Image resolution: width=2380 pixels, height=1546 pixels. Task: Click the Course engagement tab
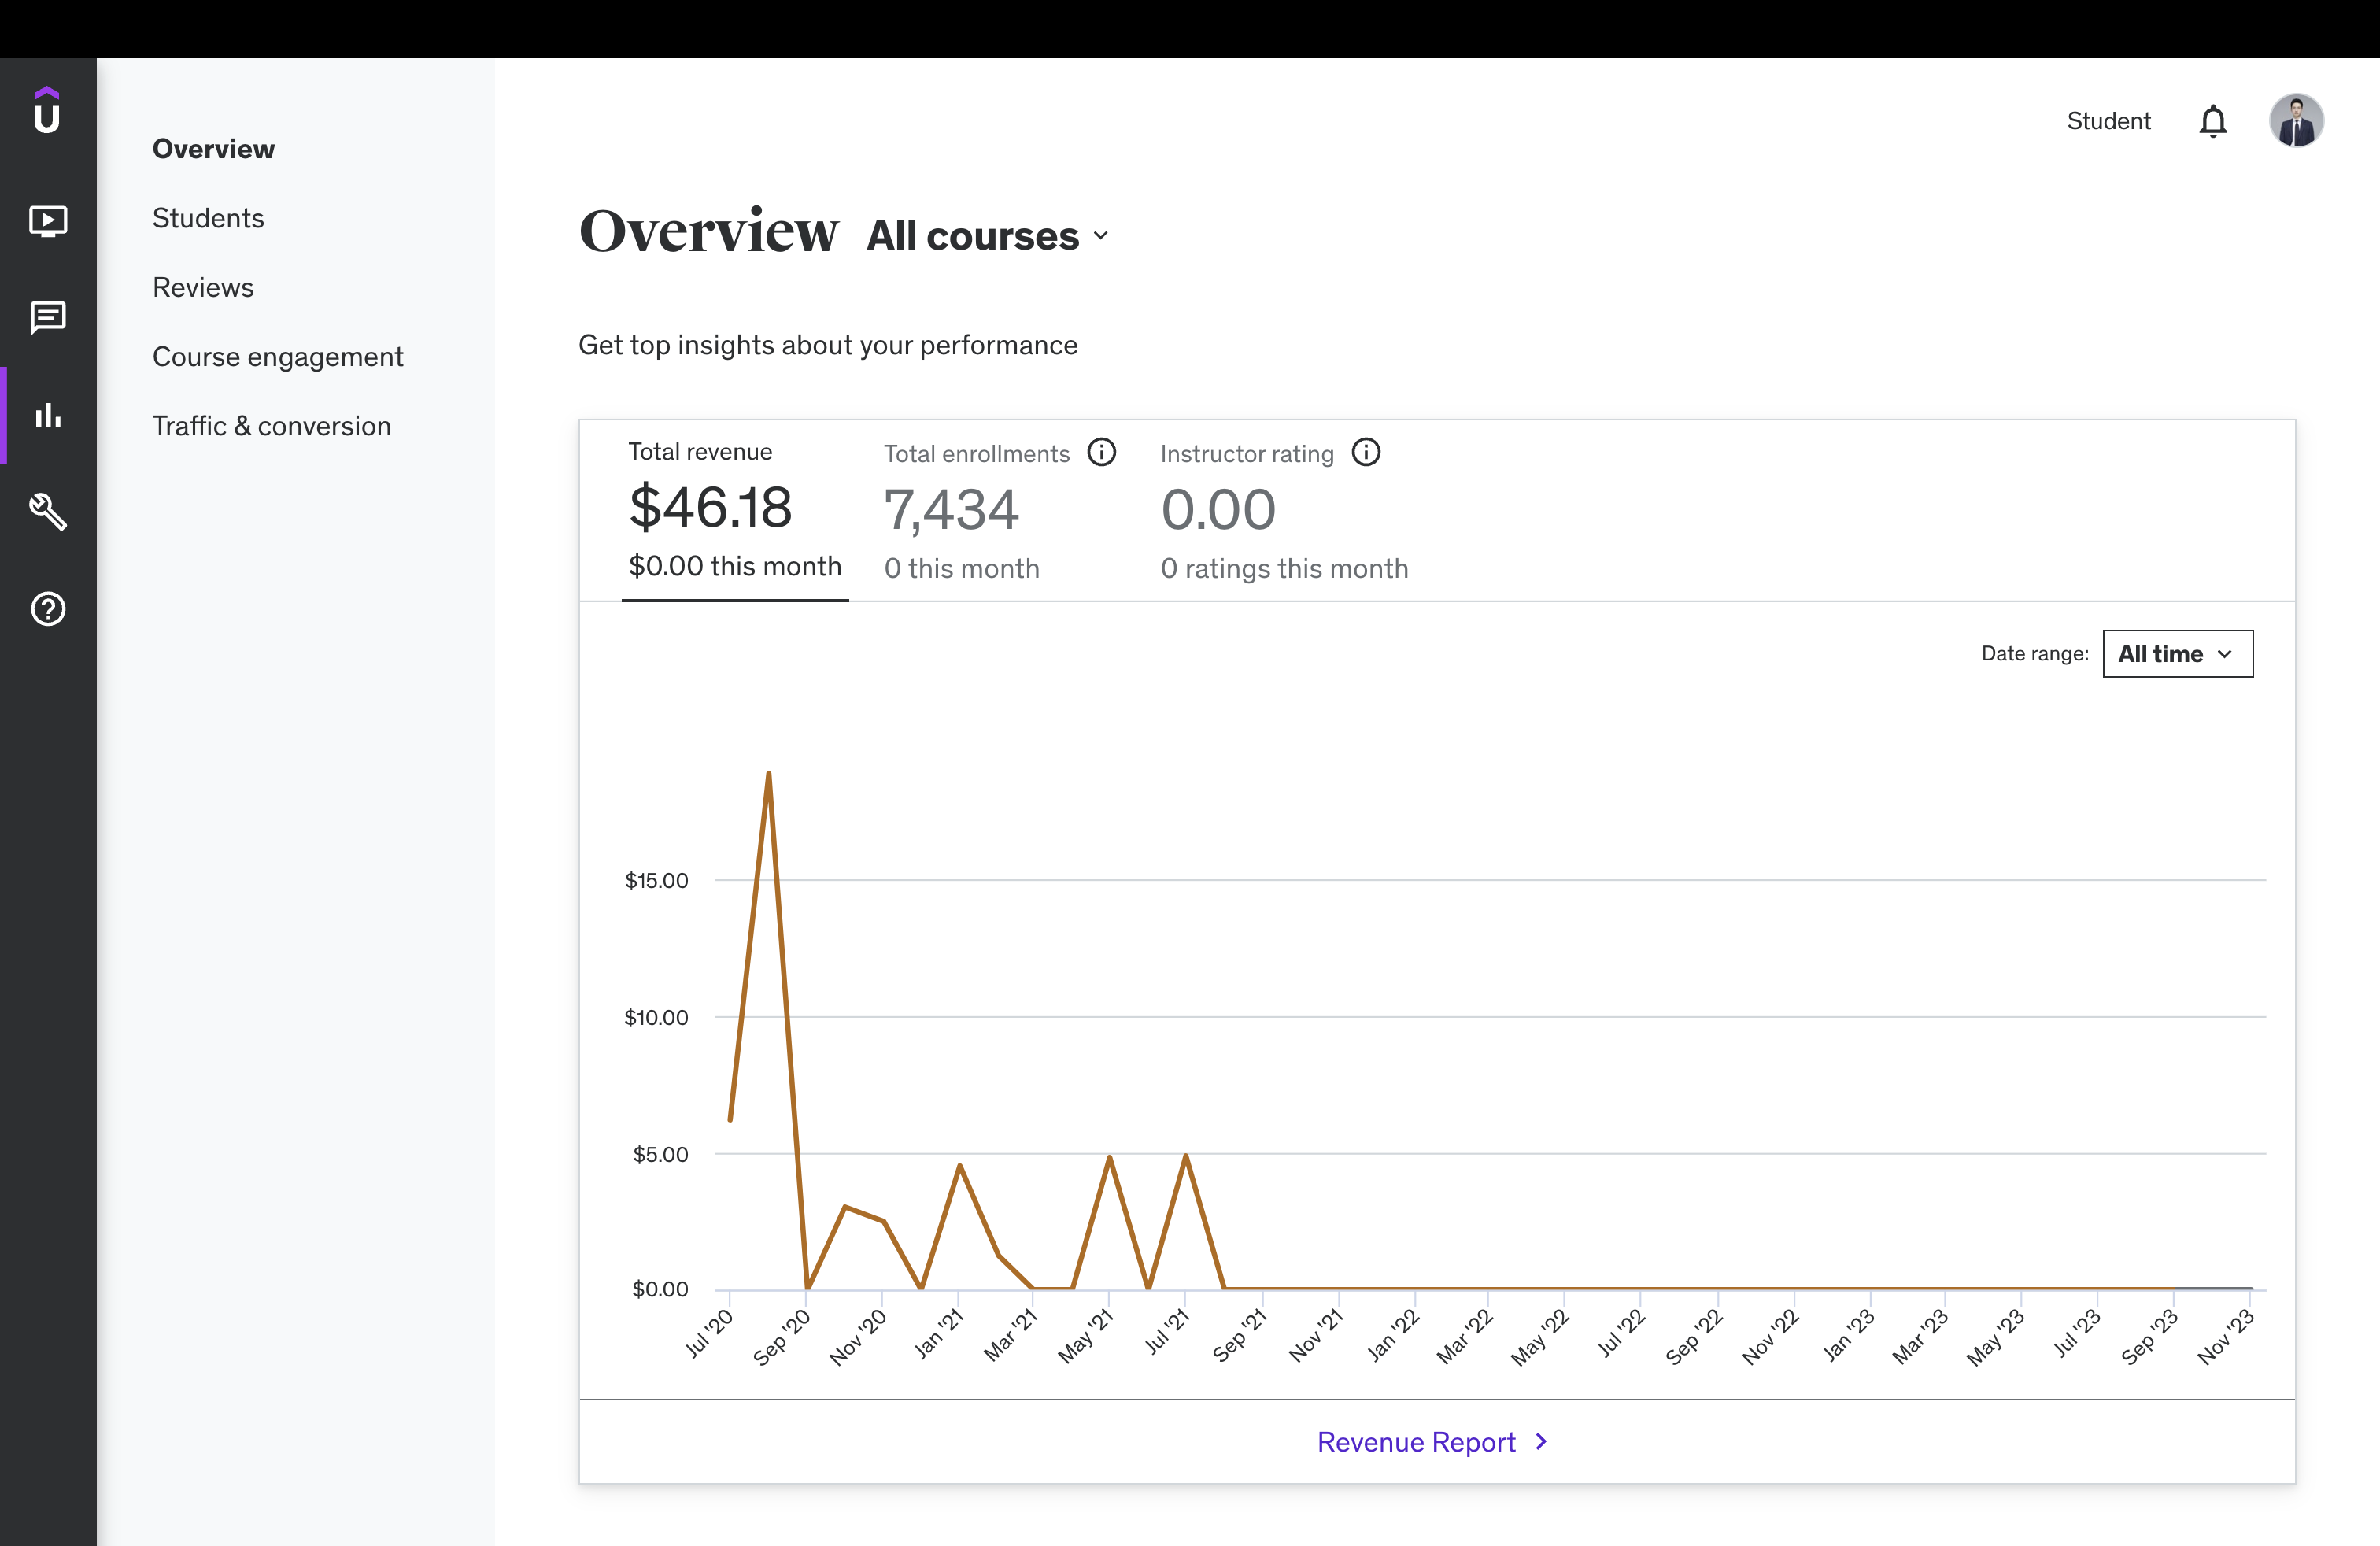tap(278, 356)
